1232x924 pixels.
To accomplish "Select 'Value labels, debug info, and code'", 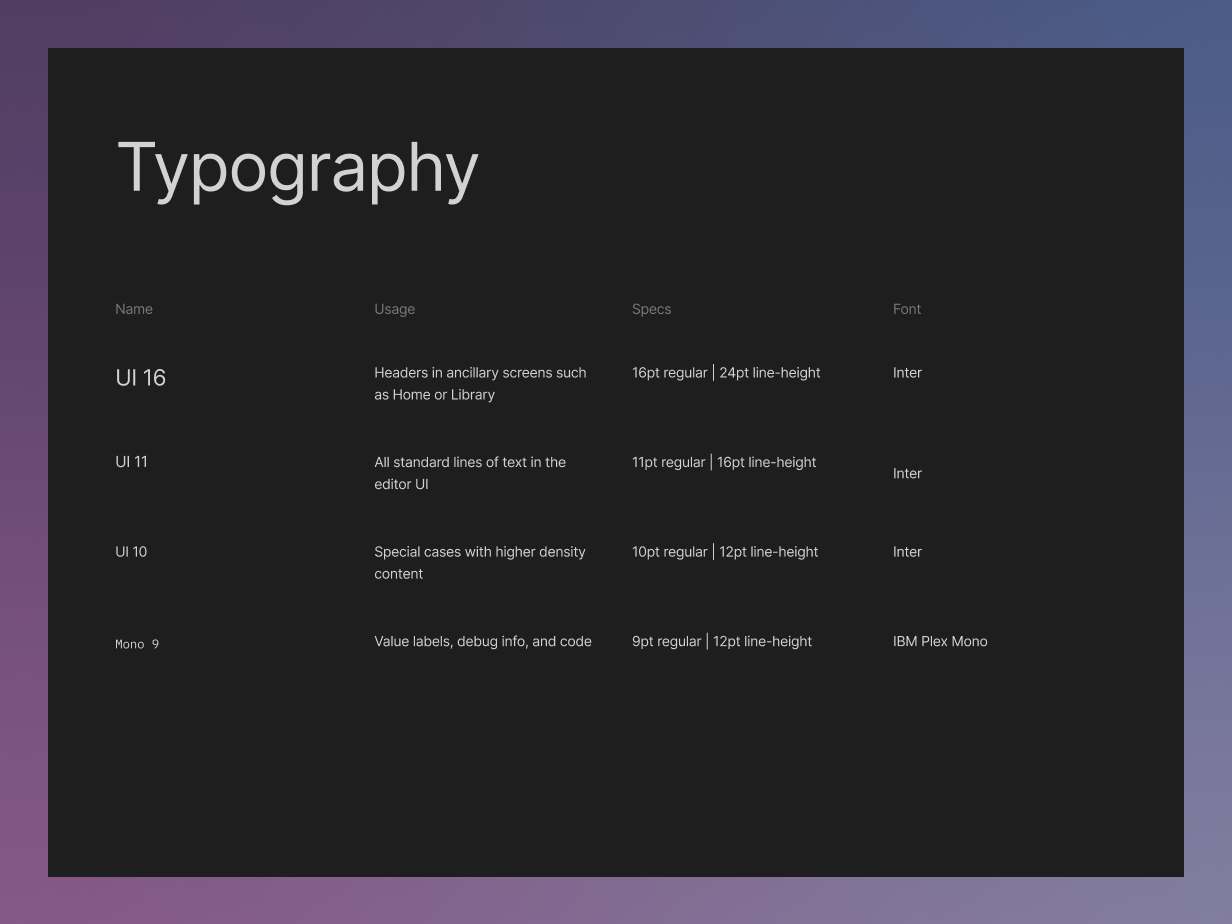I will (483, 642).
